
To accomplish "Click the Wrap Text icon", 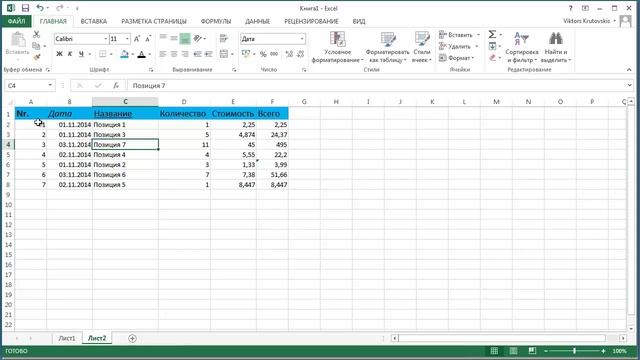I will coord(224,39).
